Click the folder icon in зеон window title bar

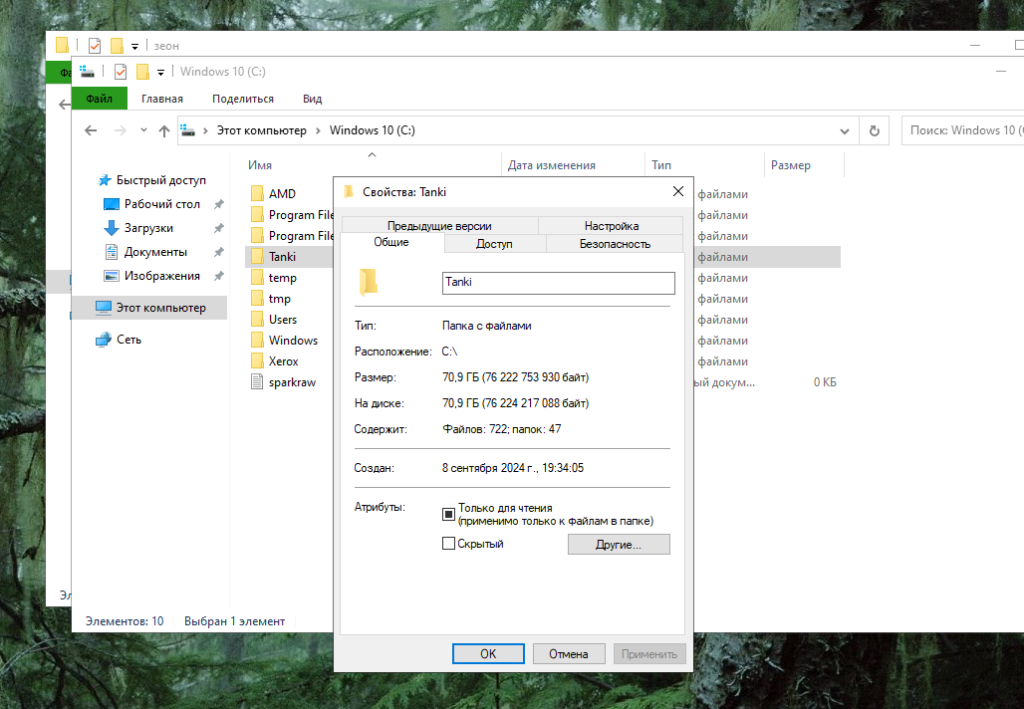point(62,45)
